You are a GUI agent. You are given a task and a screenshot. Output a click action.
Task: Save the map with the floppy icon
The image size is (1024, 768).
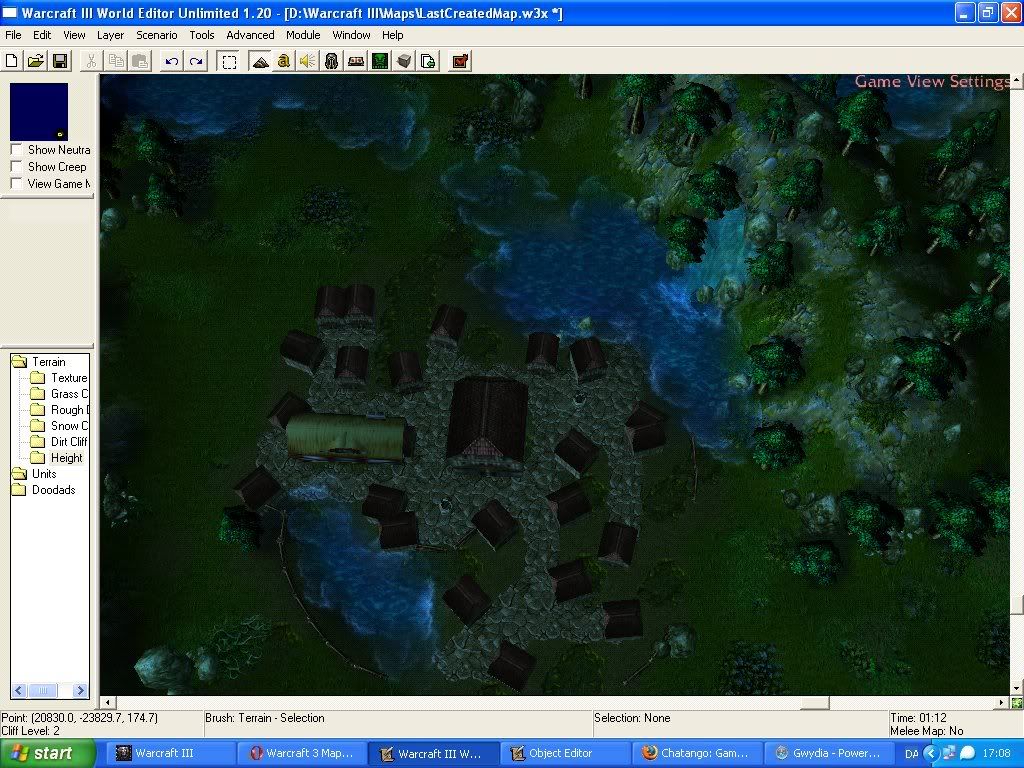pyautogui.click(x=60, y=61)
